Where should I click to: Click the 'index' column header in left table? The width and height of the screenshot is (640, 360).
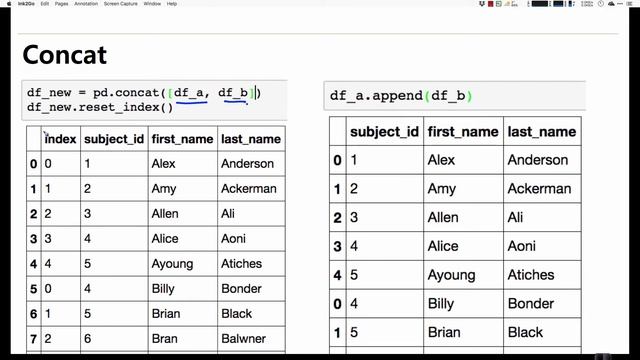60,139
